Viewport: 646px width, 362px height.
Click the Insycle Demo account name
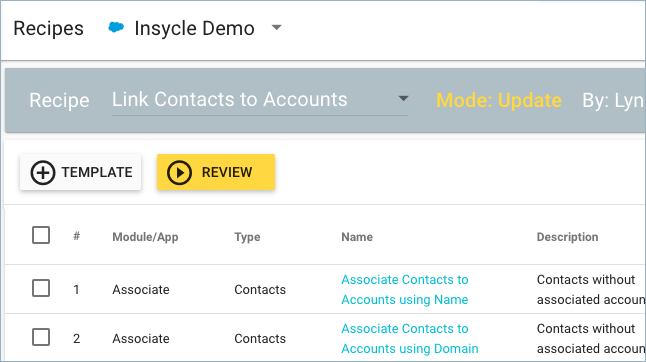[194, 28]
